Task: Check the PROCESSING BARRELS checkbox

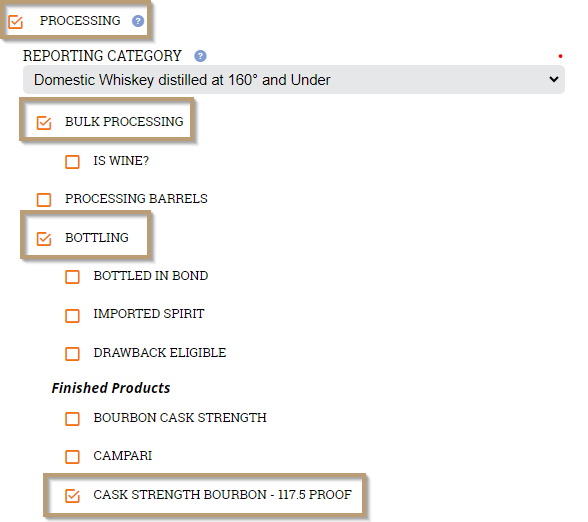Action: 44,200
